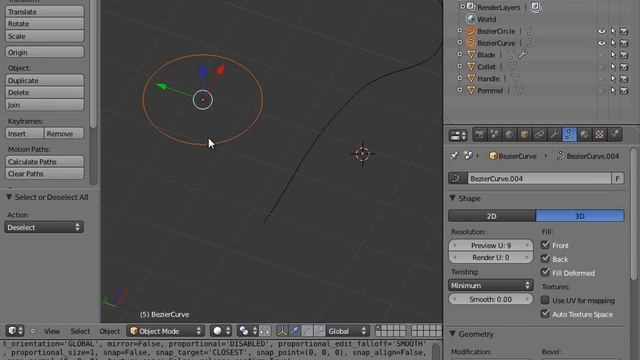Viewport: 640px width, 360px height.
Task: Click the Translate button
Action: pos(44,12)
